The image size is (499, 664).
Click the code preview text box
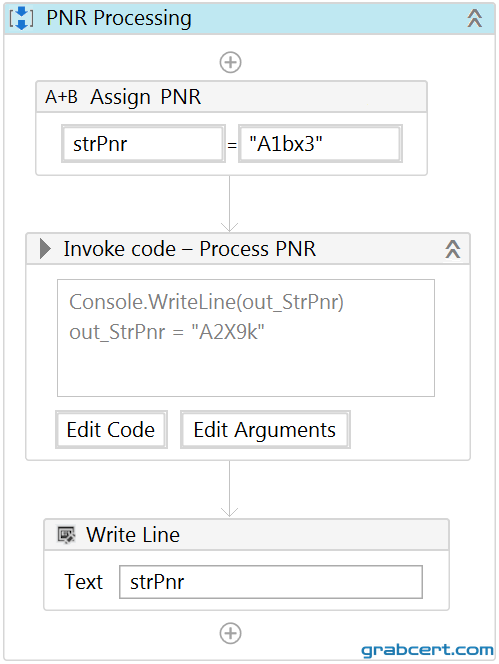click(x=246, y=338)
